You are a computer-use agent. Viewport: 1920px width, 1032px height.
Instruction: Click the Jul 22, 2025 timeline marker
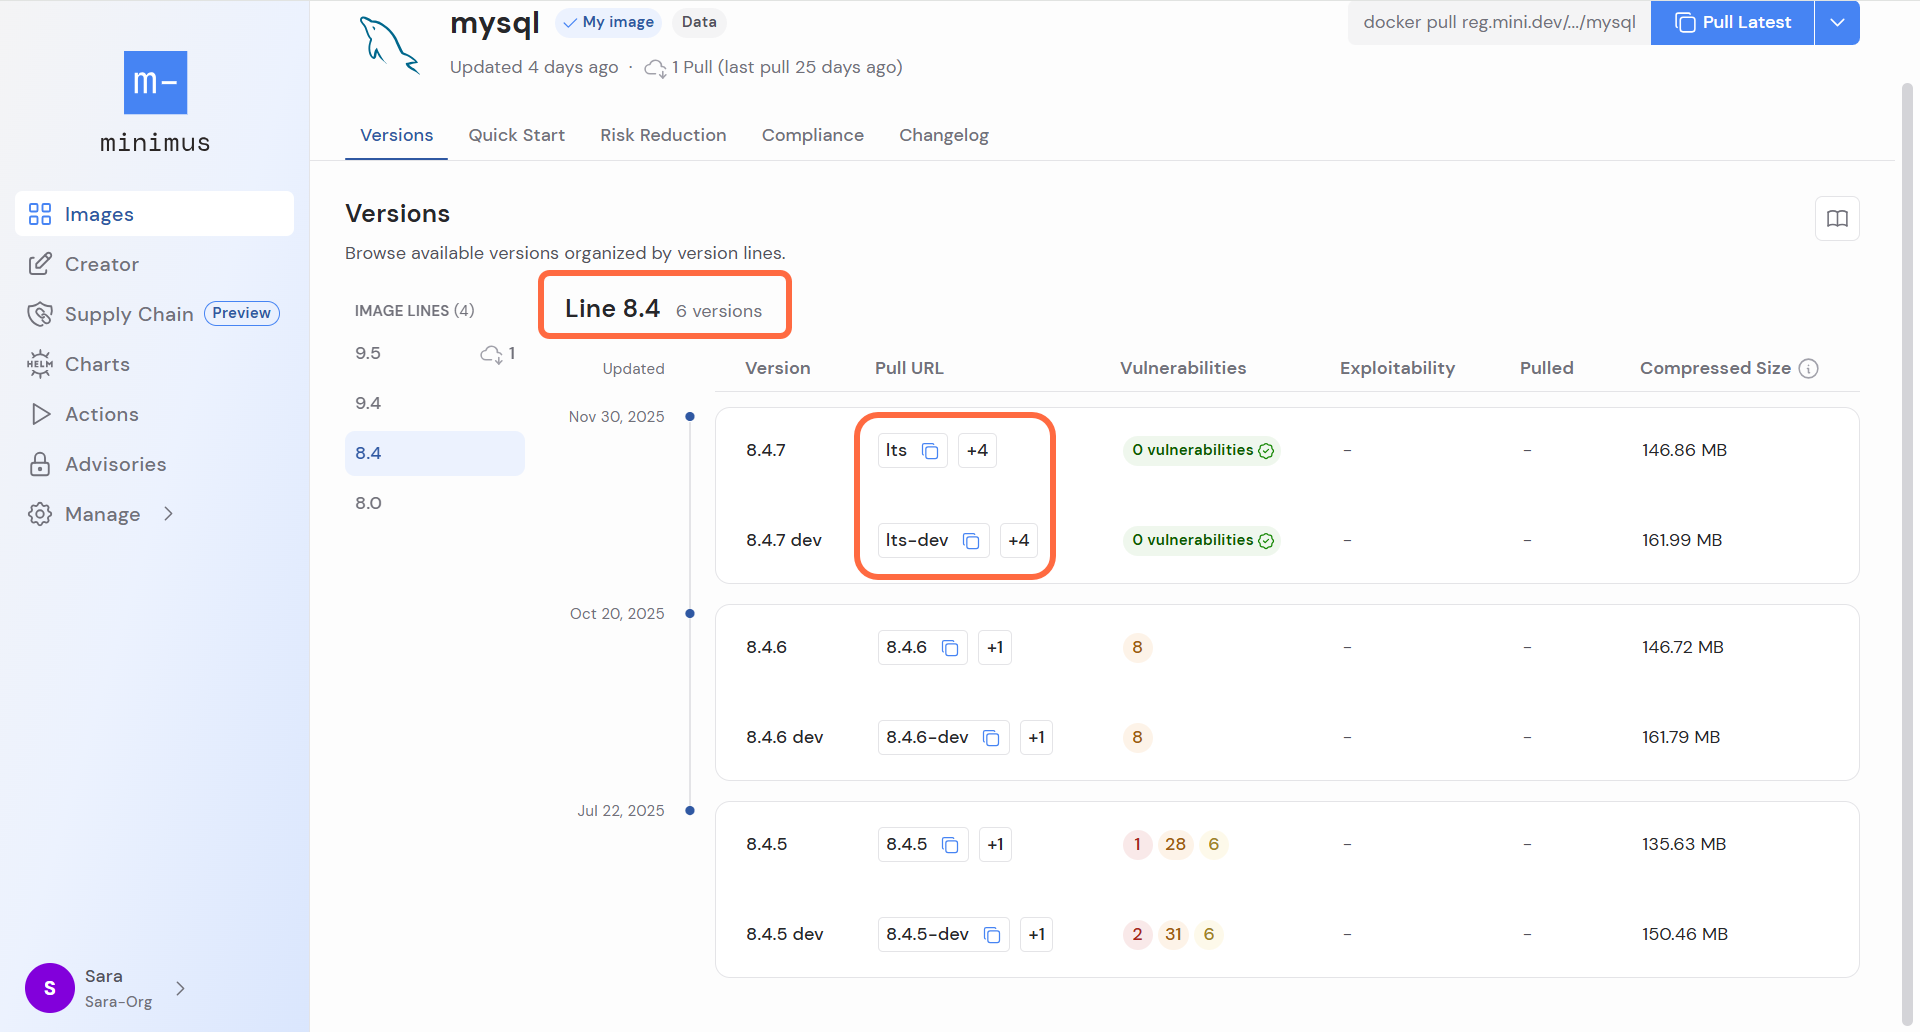pos(690,810)
